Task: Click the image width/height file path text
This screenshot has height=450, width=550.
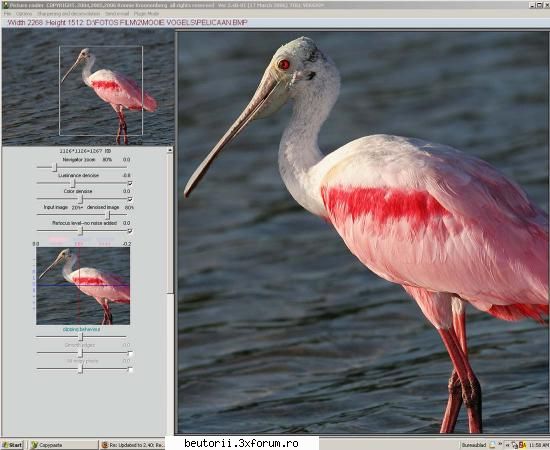Action: [x=127, y=23]
